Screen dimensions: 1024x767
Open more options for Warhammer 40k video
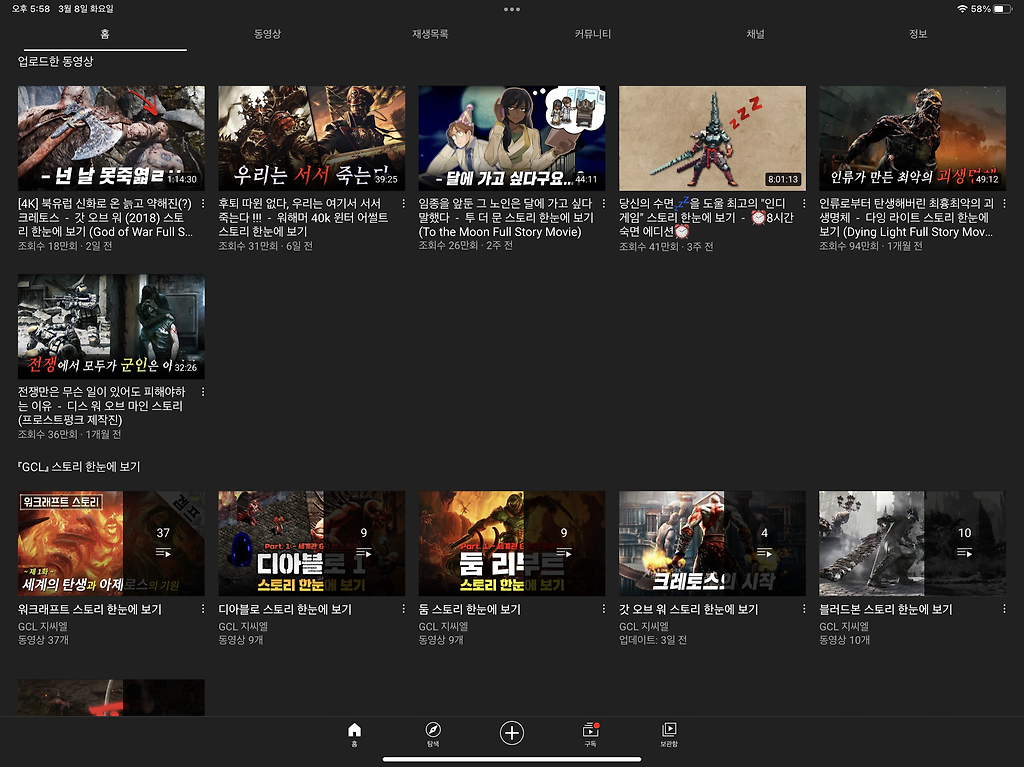(404, 203)
